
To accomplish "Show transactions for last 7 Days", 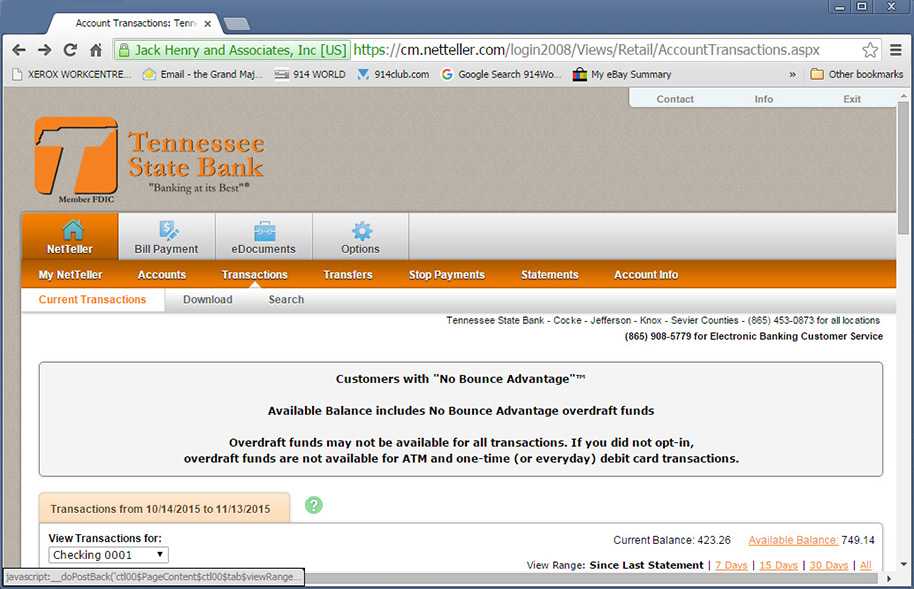I will (731, 566).
